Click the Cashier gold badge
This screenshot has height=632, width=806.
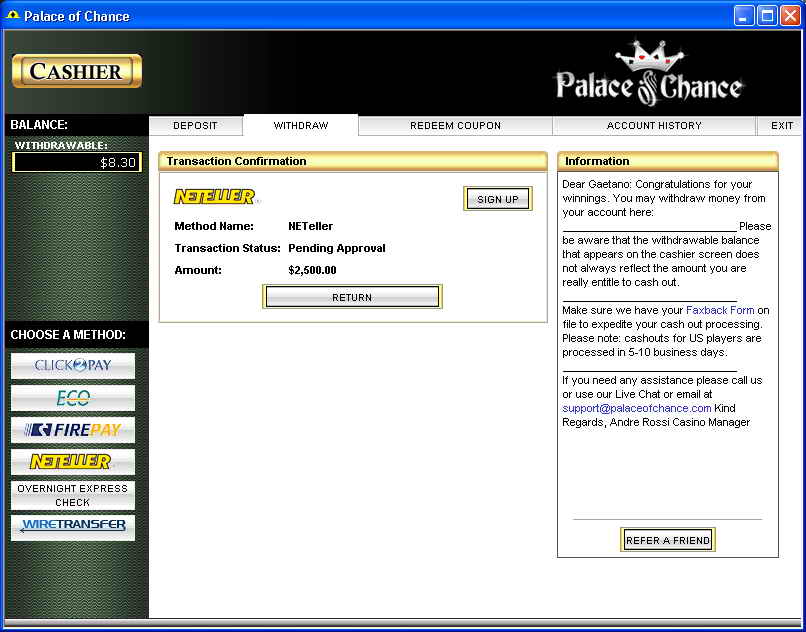click(77, 71)
